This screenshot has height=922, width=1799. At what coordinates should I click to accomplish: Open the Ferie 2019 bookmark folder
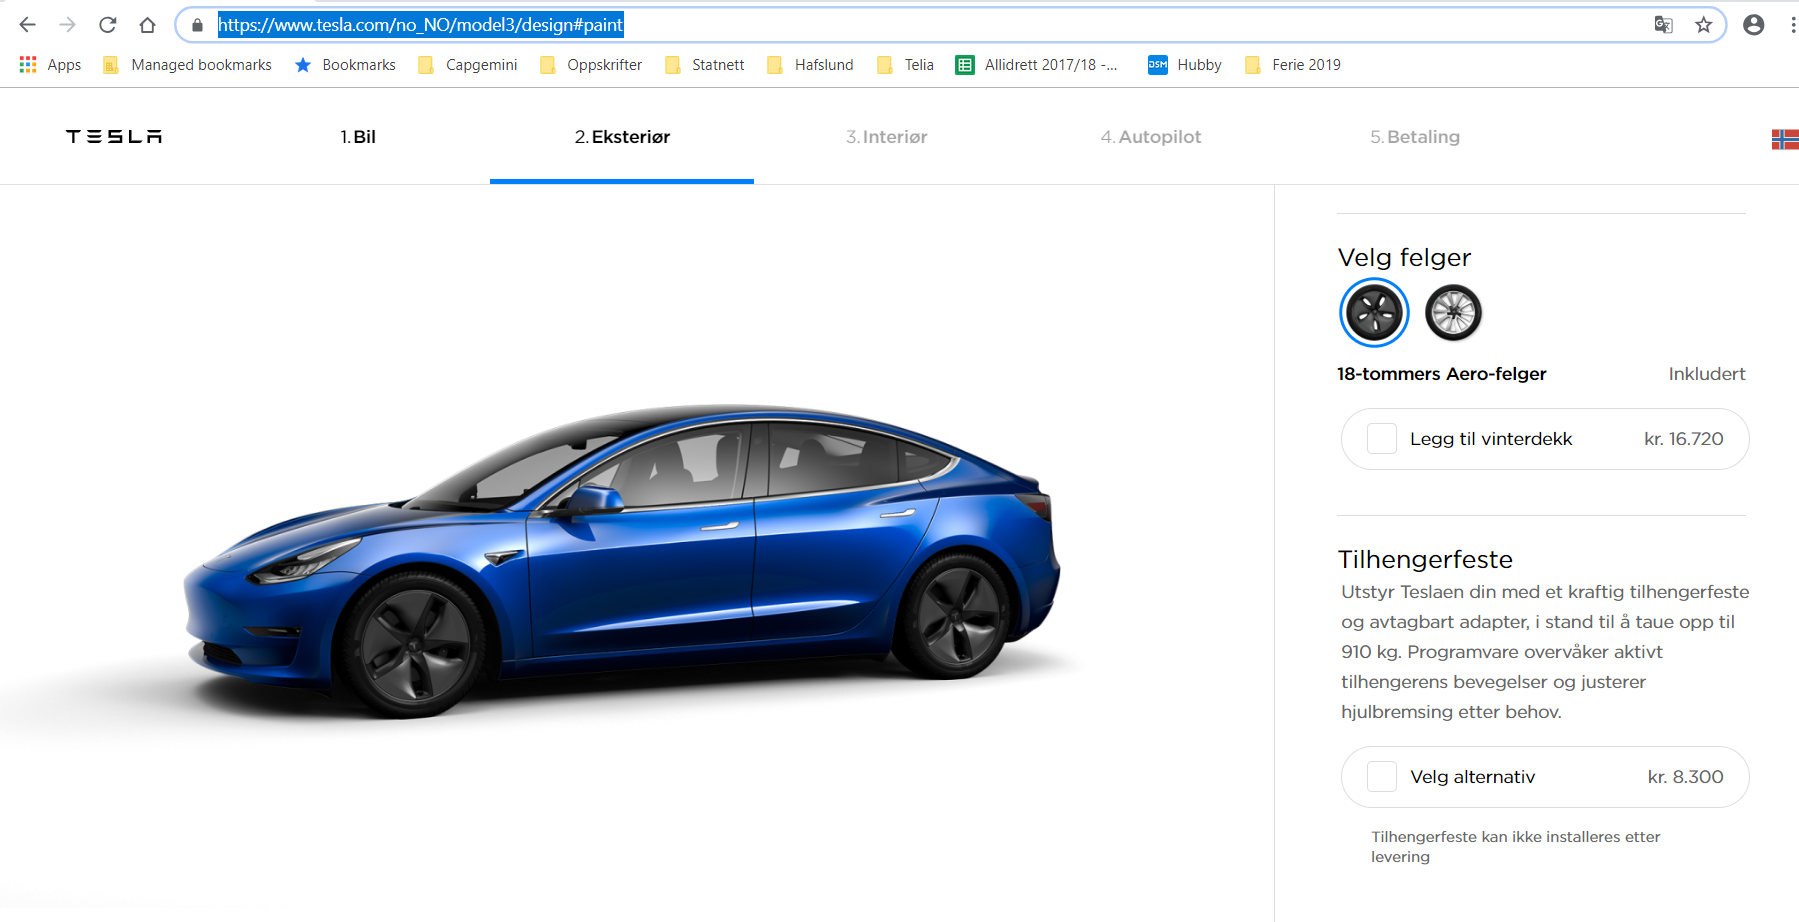coord(1293,65)
